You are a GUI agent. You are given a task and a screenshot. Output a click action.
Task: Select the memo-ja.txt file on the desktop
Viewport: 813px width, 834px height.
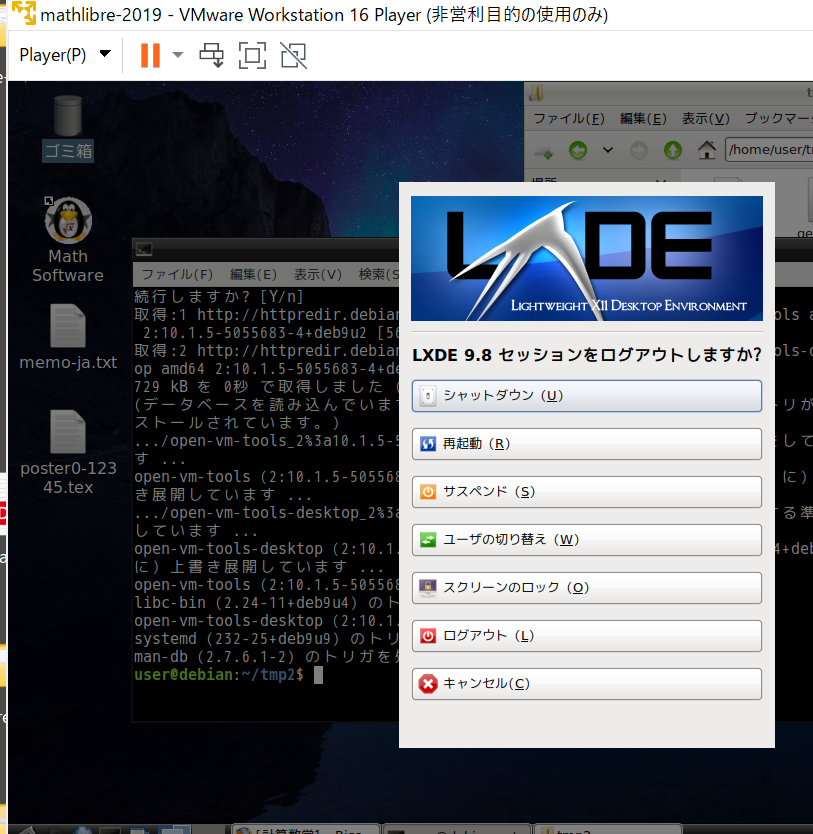pyautogui.click(x=68, y=337)
